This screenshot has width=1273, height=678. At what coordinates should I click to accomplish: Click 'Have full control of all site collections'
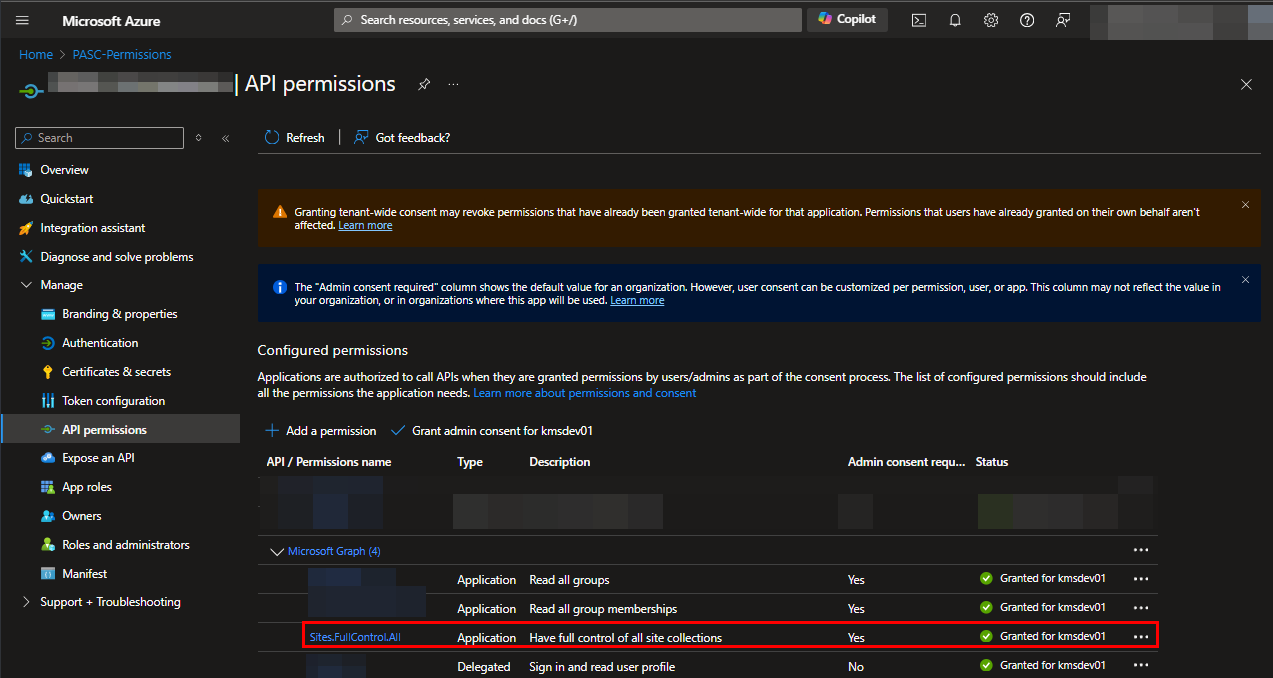tap(625, 638)
